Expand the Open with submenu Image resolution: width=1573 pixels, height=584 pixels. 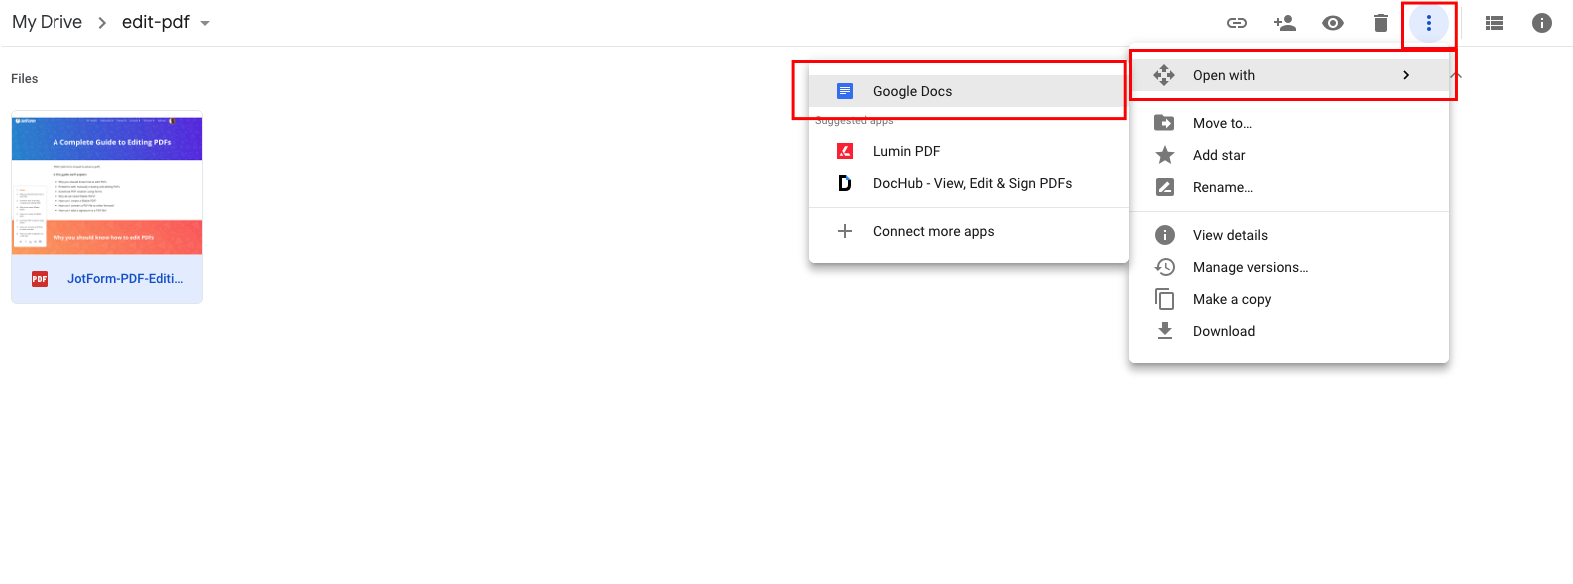click(1289, 75)
